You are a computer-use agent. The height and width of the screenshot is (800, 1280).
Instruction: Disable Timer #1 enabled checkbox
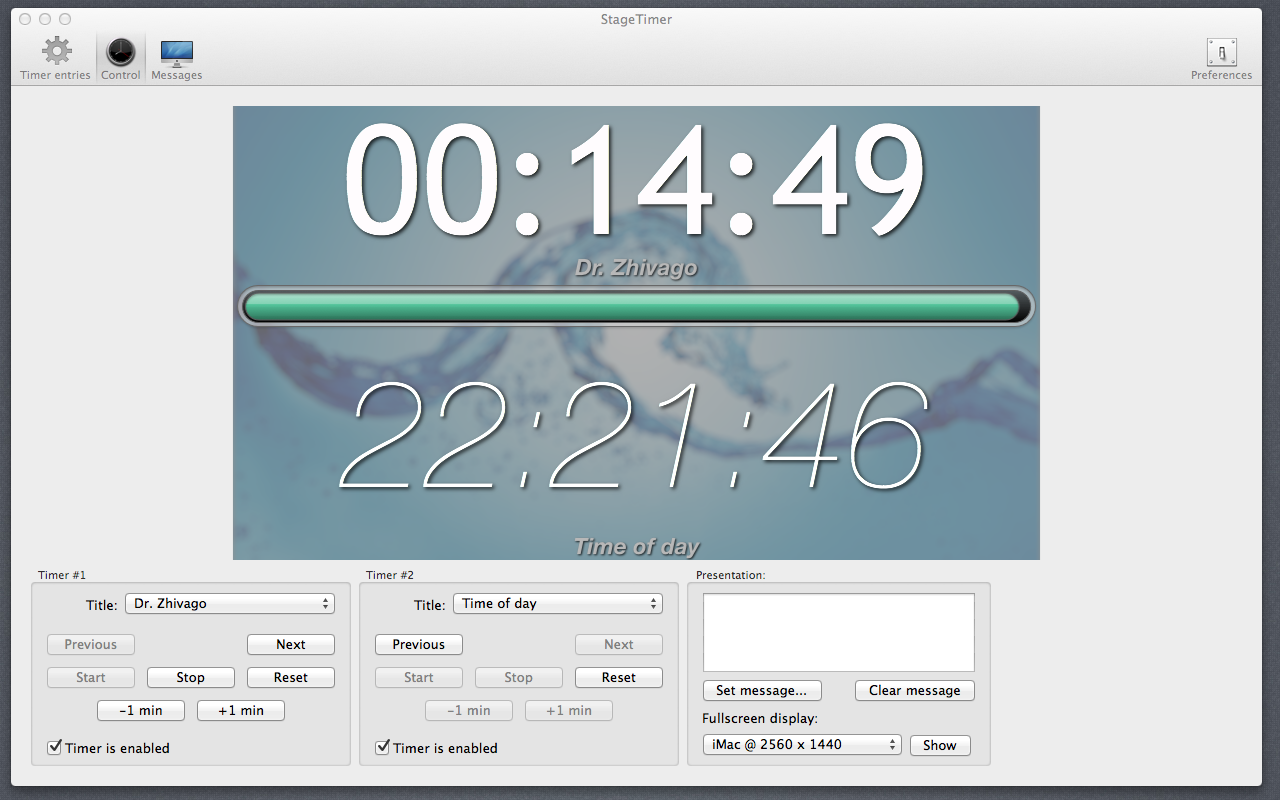tap(54, 747)
